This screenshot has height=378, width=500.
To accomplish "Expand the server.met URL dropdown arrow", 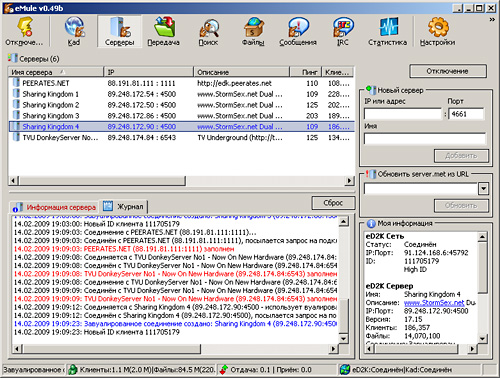I will click(x=483, y=189).
